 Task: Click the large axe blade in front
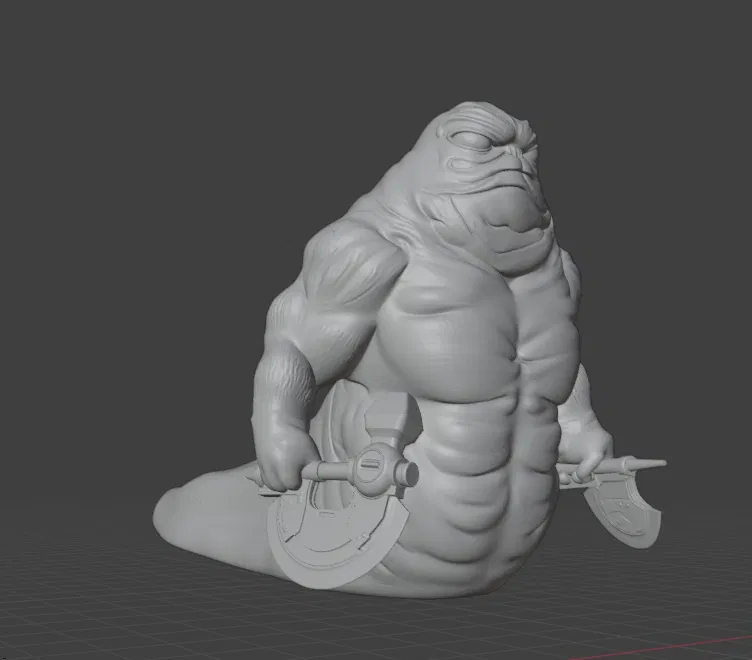(x=336, y=540)
